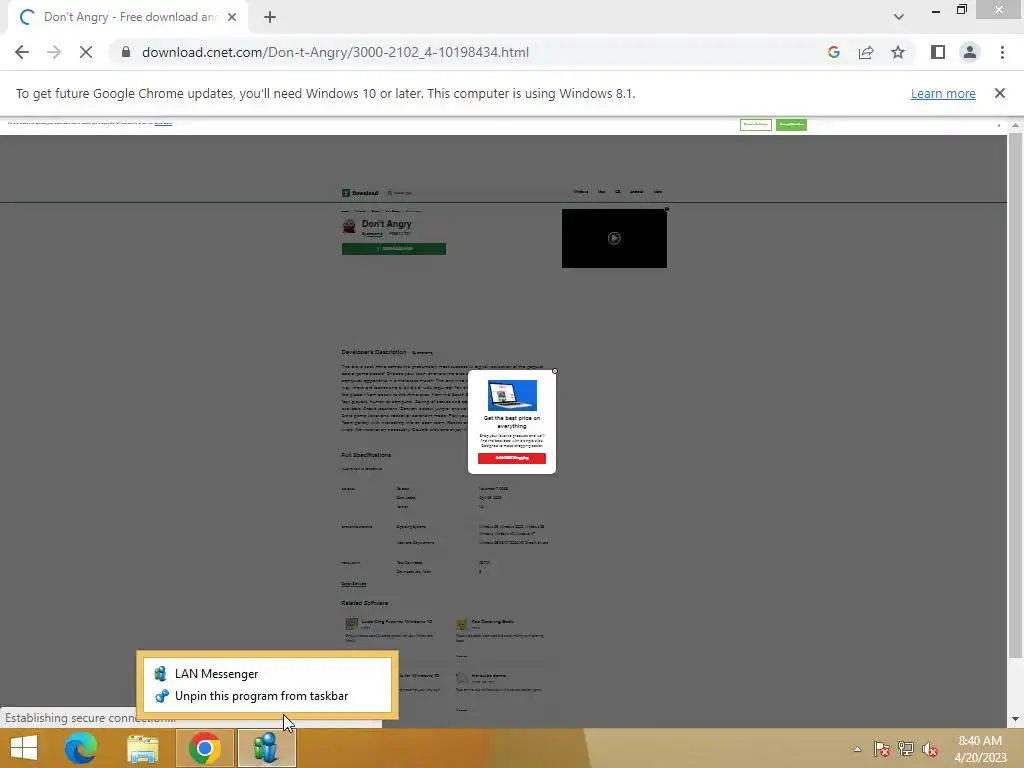Open Learn more about Chrome updates
The image size is (1024, 768).
(943, 93)
